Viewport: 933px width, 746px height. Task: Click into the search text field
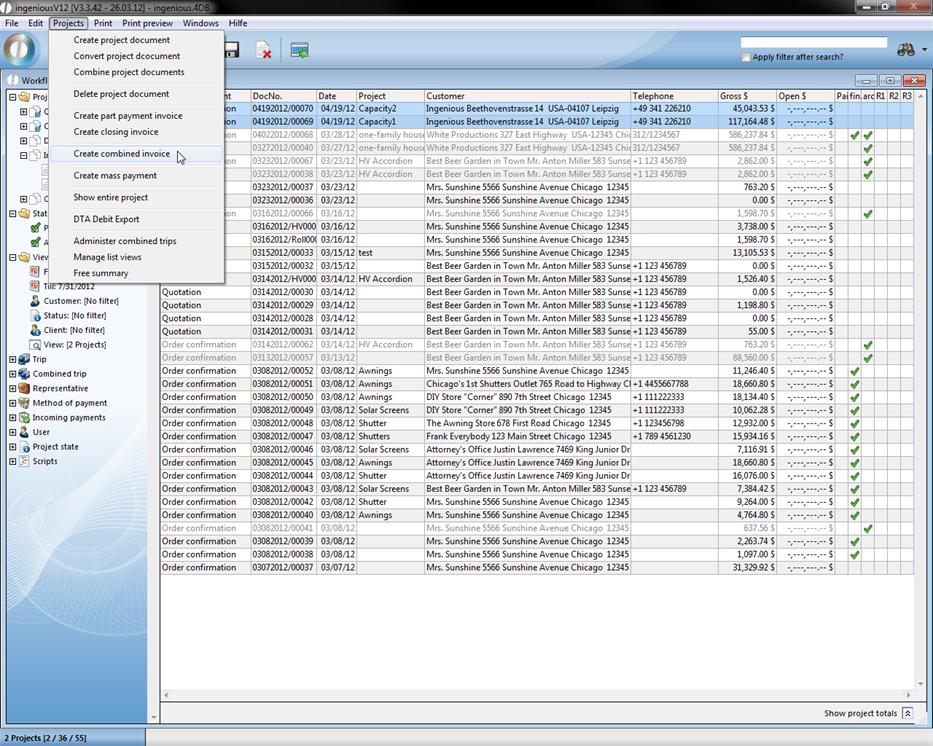pos(813,43)
